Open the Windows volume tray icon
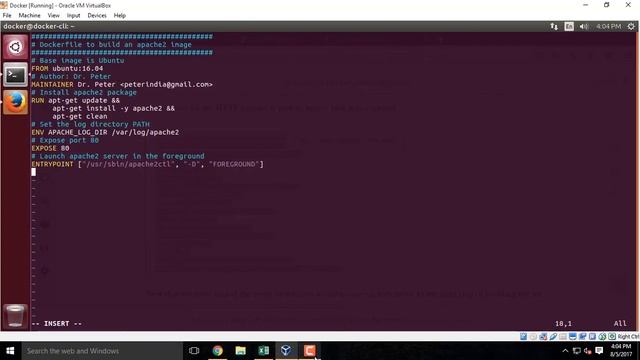The width and height of the screenshot is (640, 360). point(588,351)
